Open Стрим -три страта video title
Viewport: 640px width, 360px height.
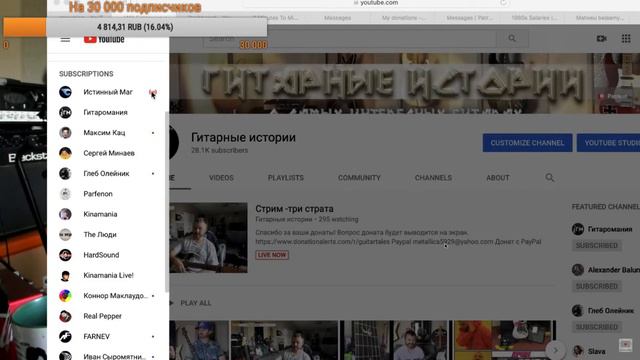294,209
